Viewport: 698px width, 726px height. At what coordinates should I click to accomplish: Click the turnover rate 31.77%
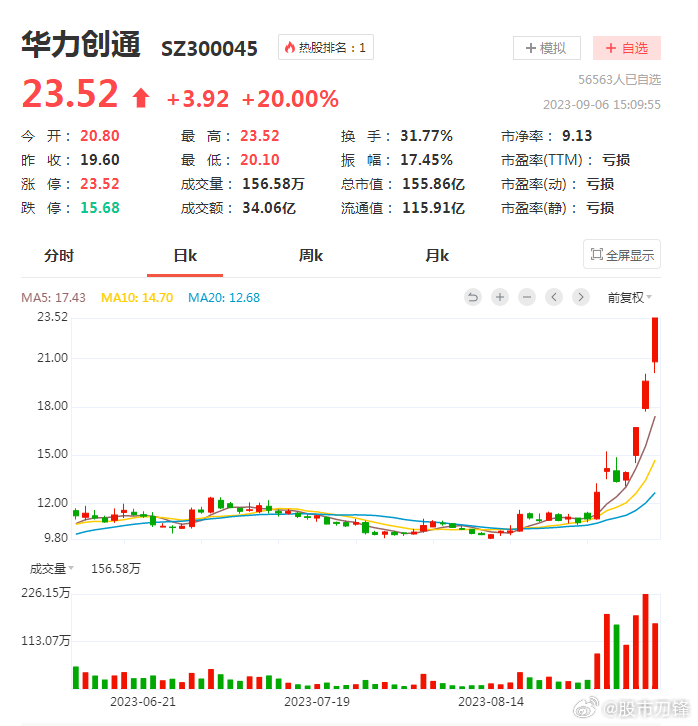click(x=426, y=136)
